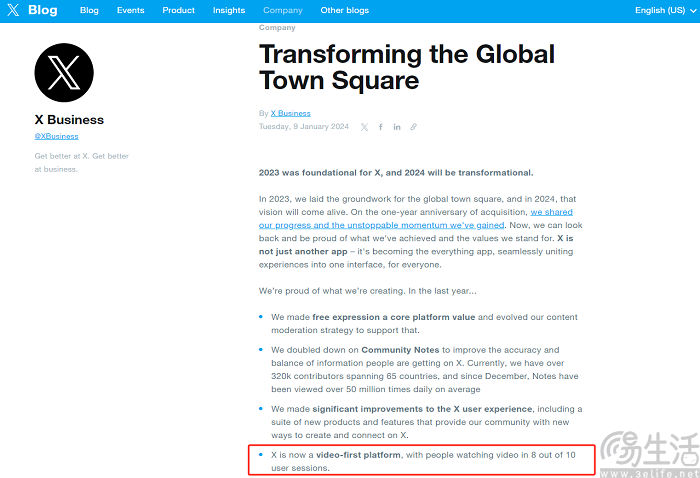The image size is (700, 478).
Task: Share article on LinkedIn icon
Action: pos(397,127)
